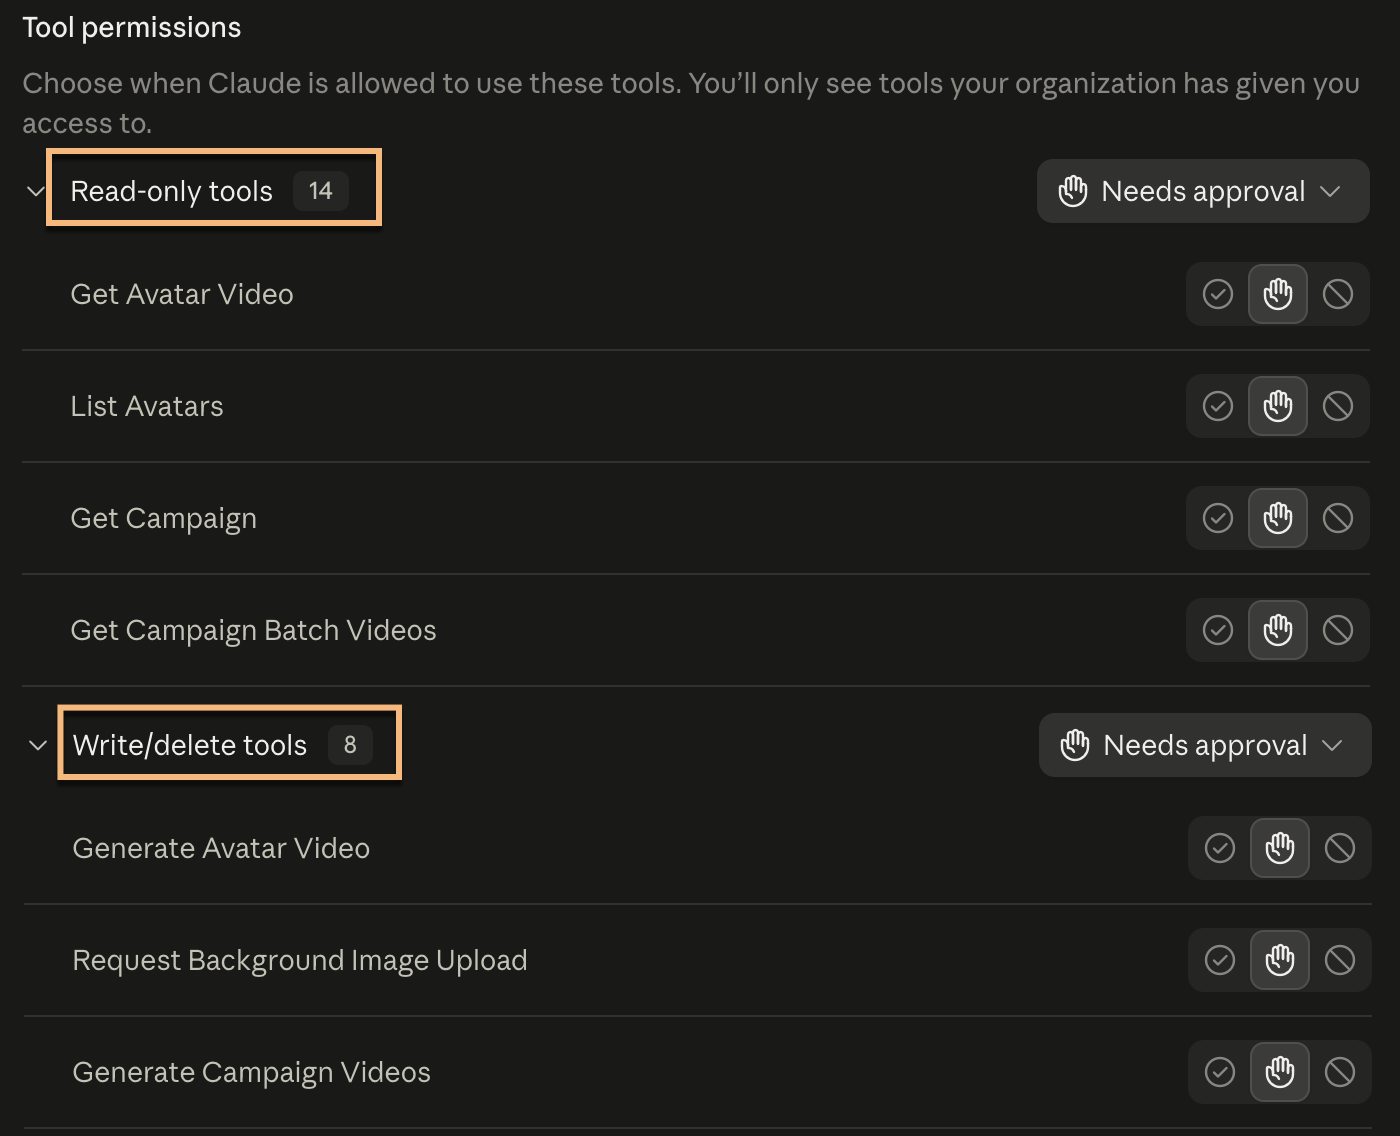This screenshot has height=1136, width=1400.
Task: Set List Avatars to needs approval
Action: click(x=1278, y=406)
